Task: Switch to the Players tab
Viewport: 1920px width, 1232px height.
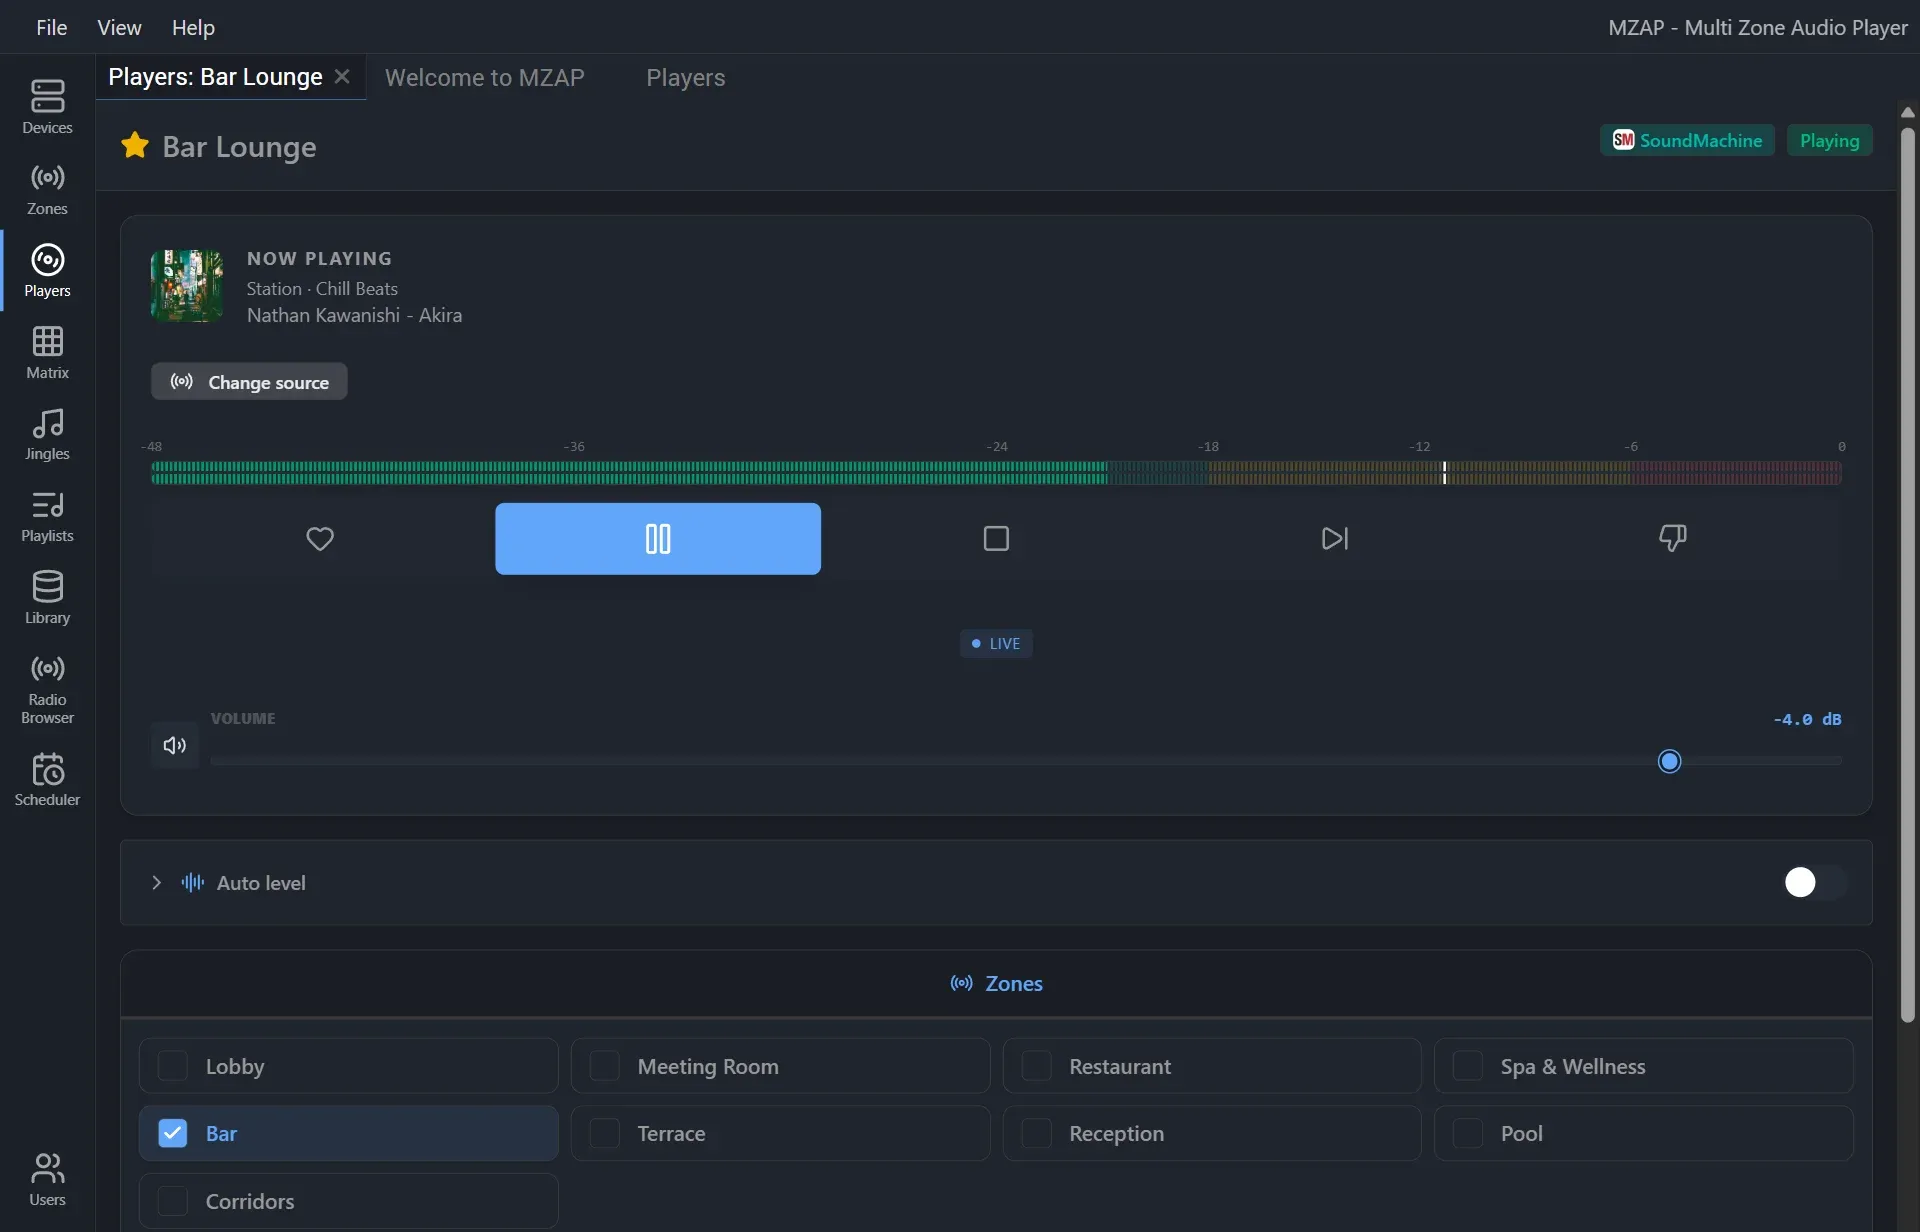Action: 686,77
